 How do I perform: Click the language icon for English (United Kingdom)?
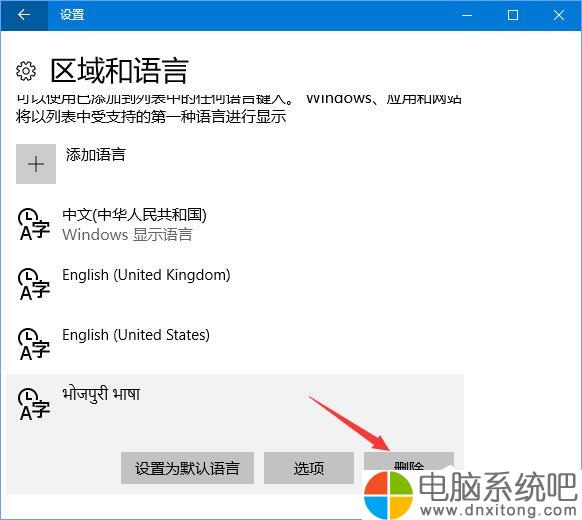coord(34,284)
